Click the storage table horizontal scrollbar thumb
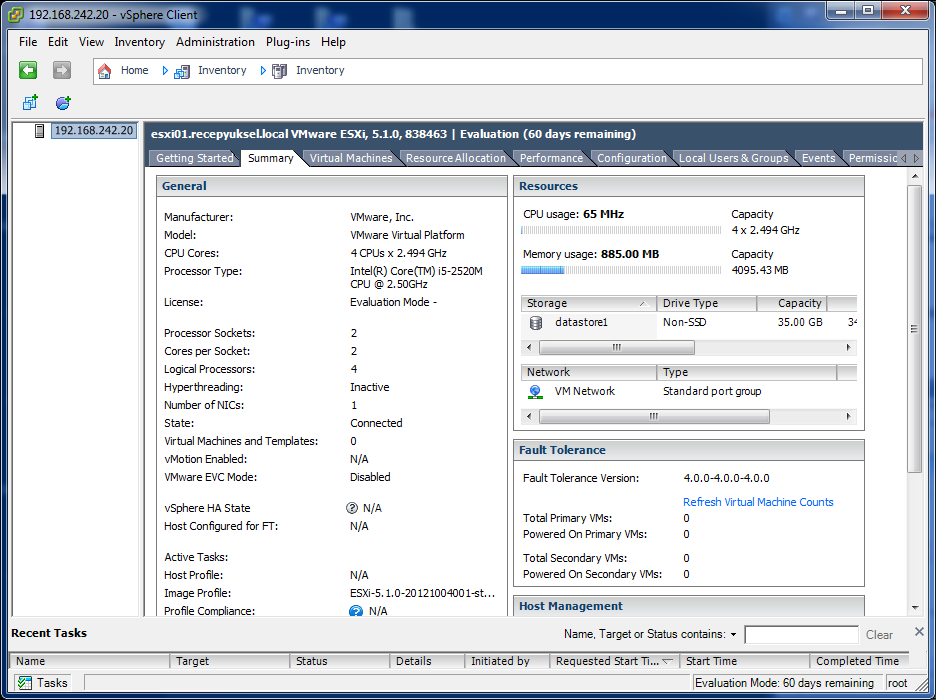Image resolution: width=936 pixels, height=700 pixels. 617,348
